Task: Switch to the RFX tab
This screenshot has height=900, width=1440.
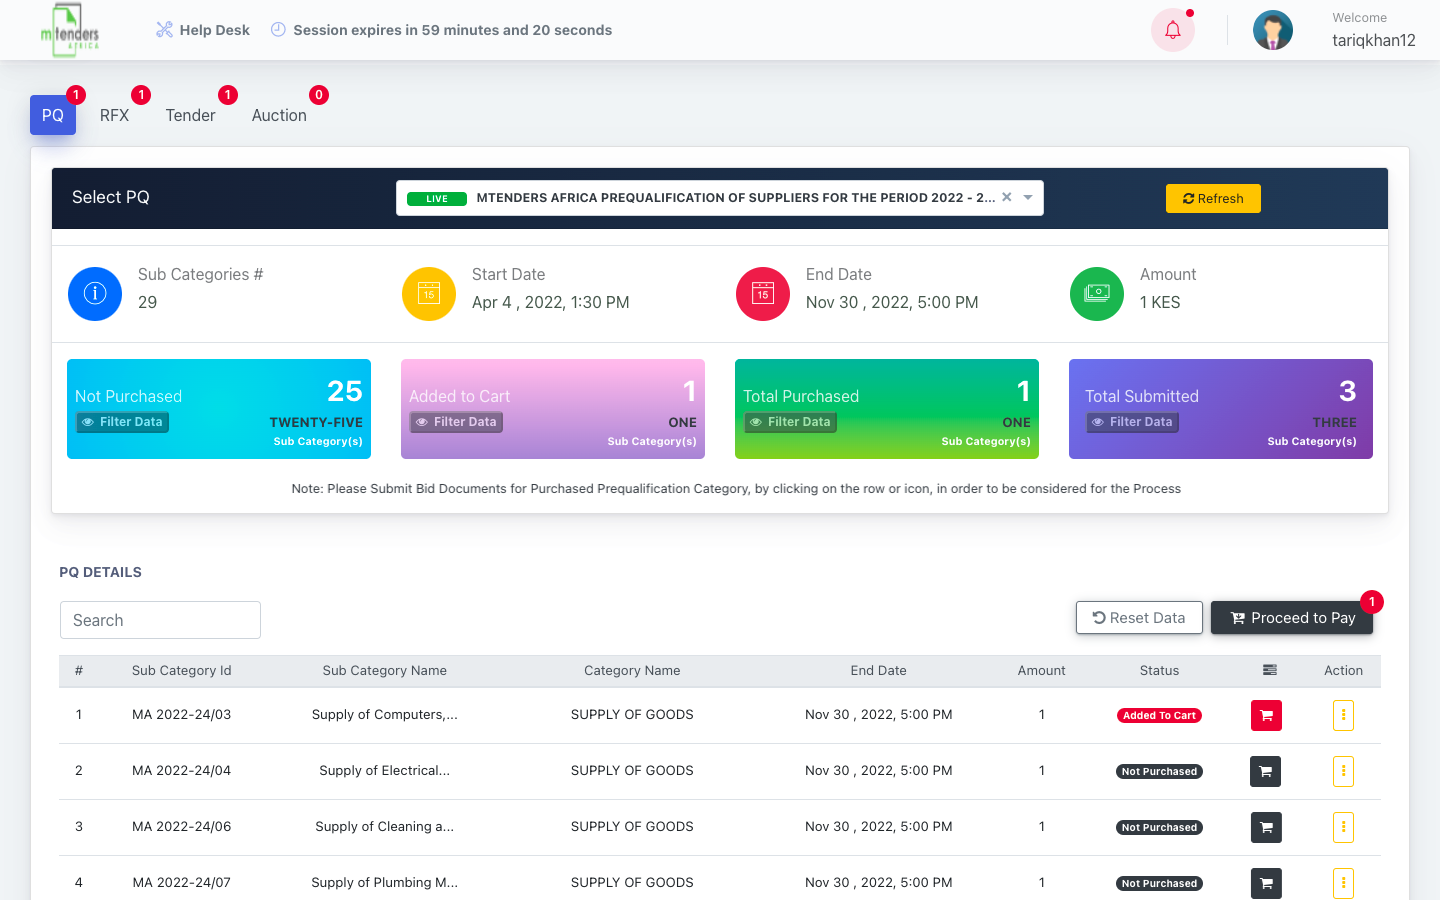Action: click(114, 115)
